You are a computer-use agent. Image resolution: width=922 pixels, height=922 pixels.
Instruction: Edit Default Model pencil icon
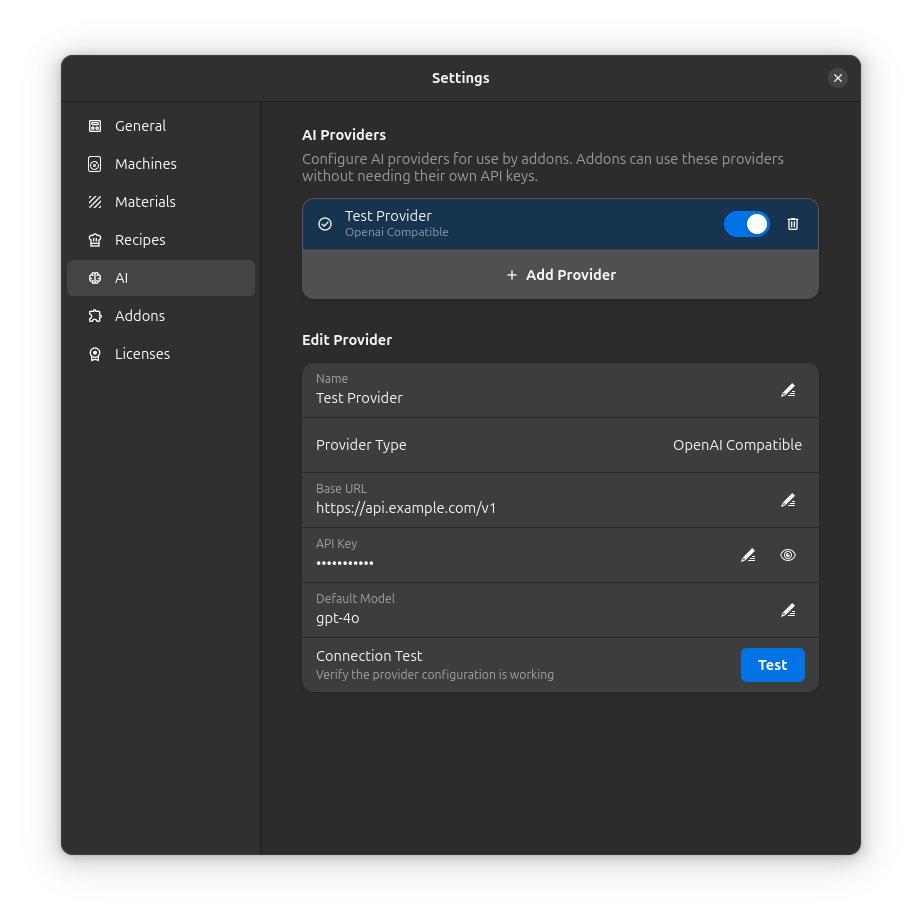pos(788,610)
